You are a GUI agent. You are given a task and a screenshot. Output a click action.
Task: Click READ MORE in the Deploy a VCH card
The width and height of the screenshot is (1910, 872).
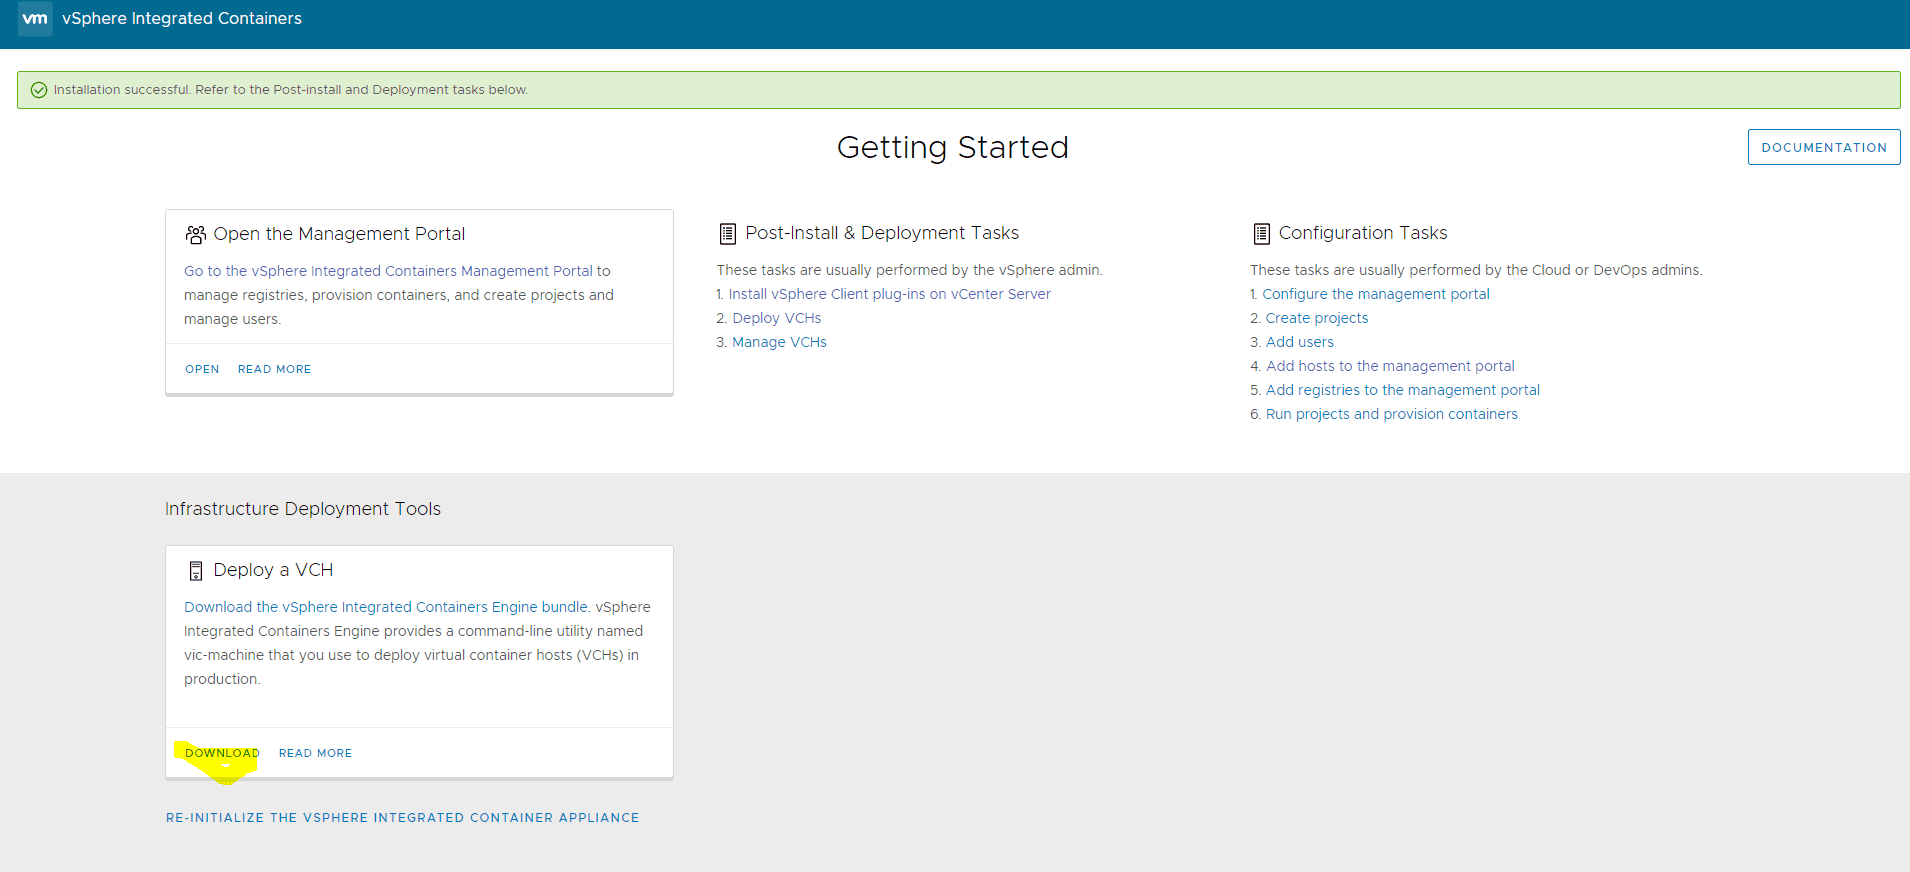(315, 753)
